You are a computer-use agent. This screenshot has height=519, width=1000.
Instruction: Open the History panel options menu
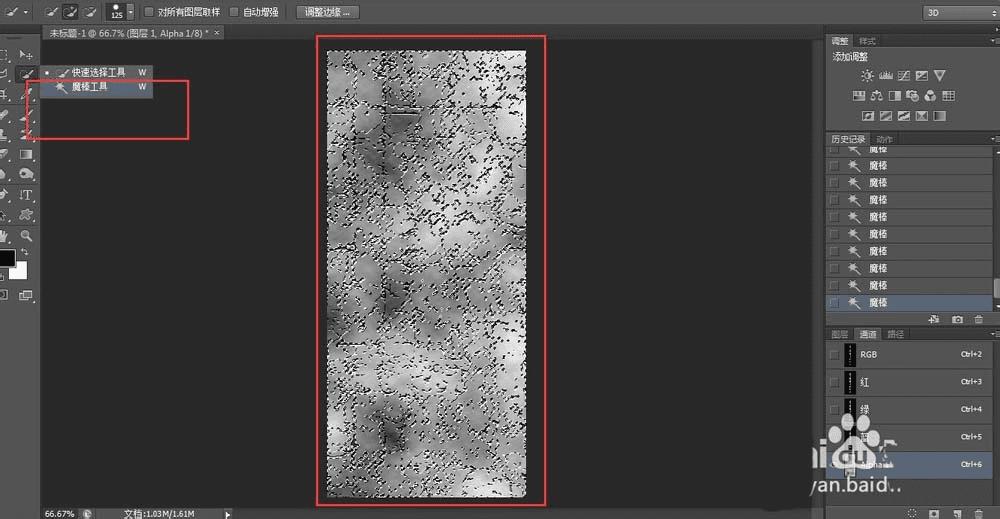pyautogui.click(x=995, y=139)
